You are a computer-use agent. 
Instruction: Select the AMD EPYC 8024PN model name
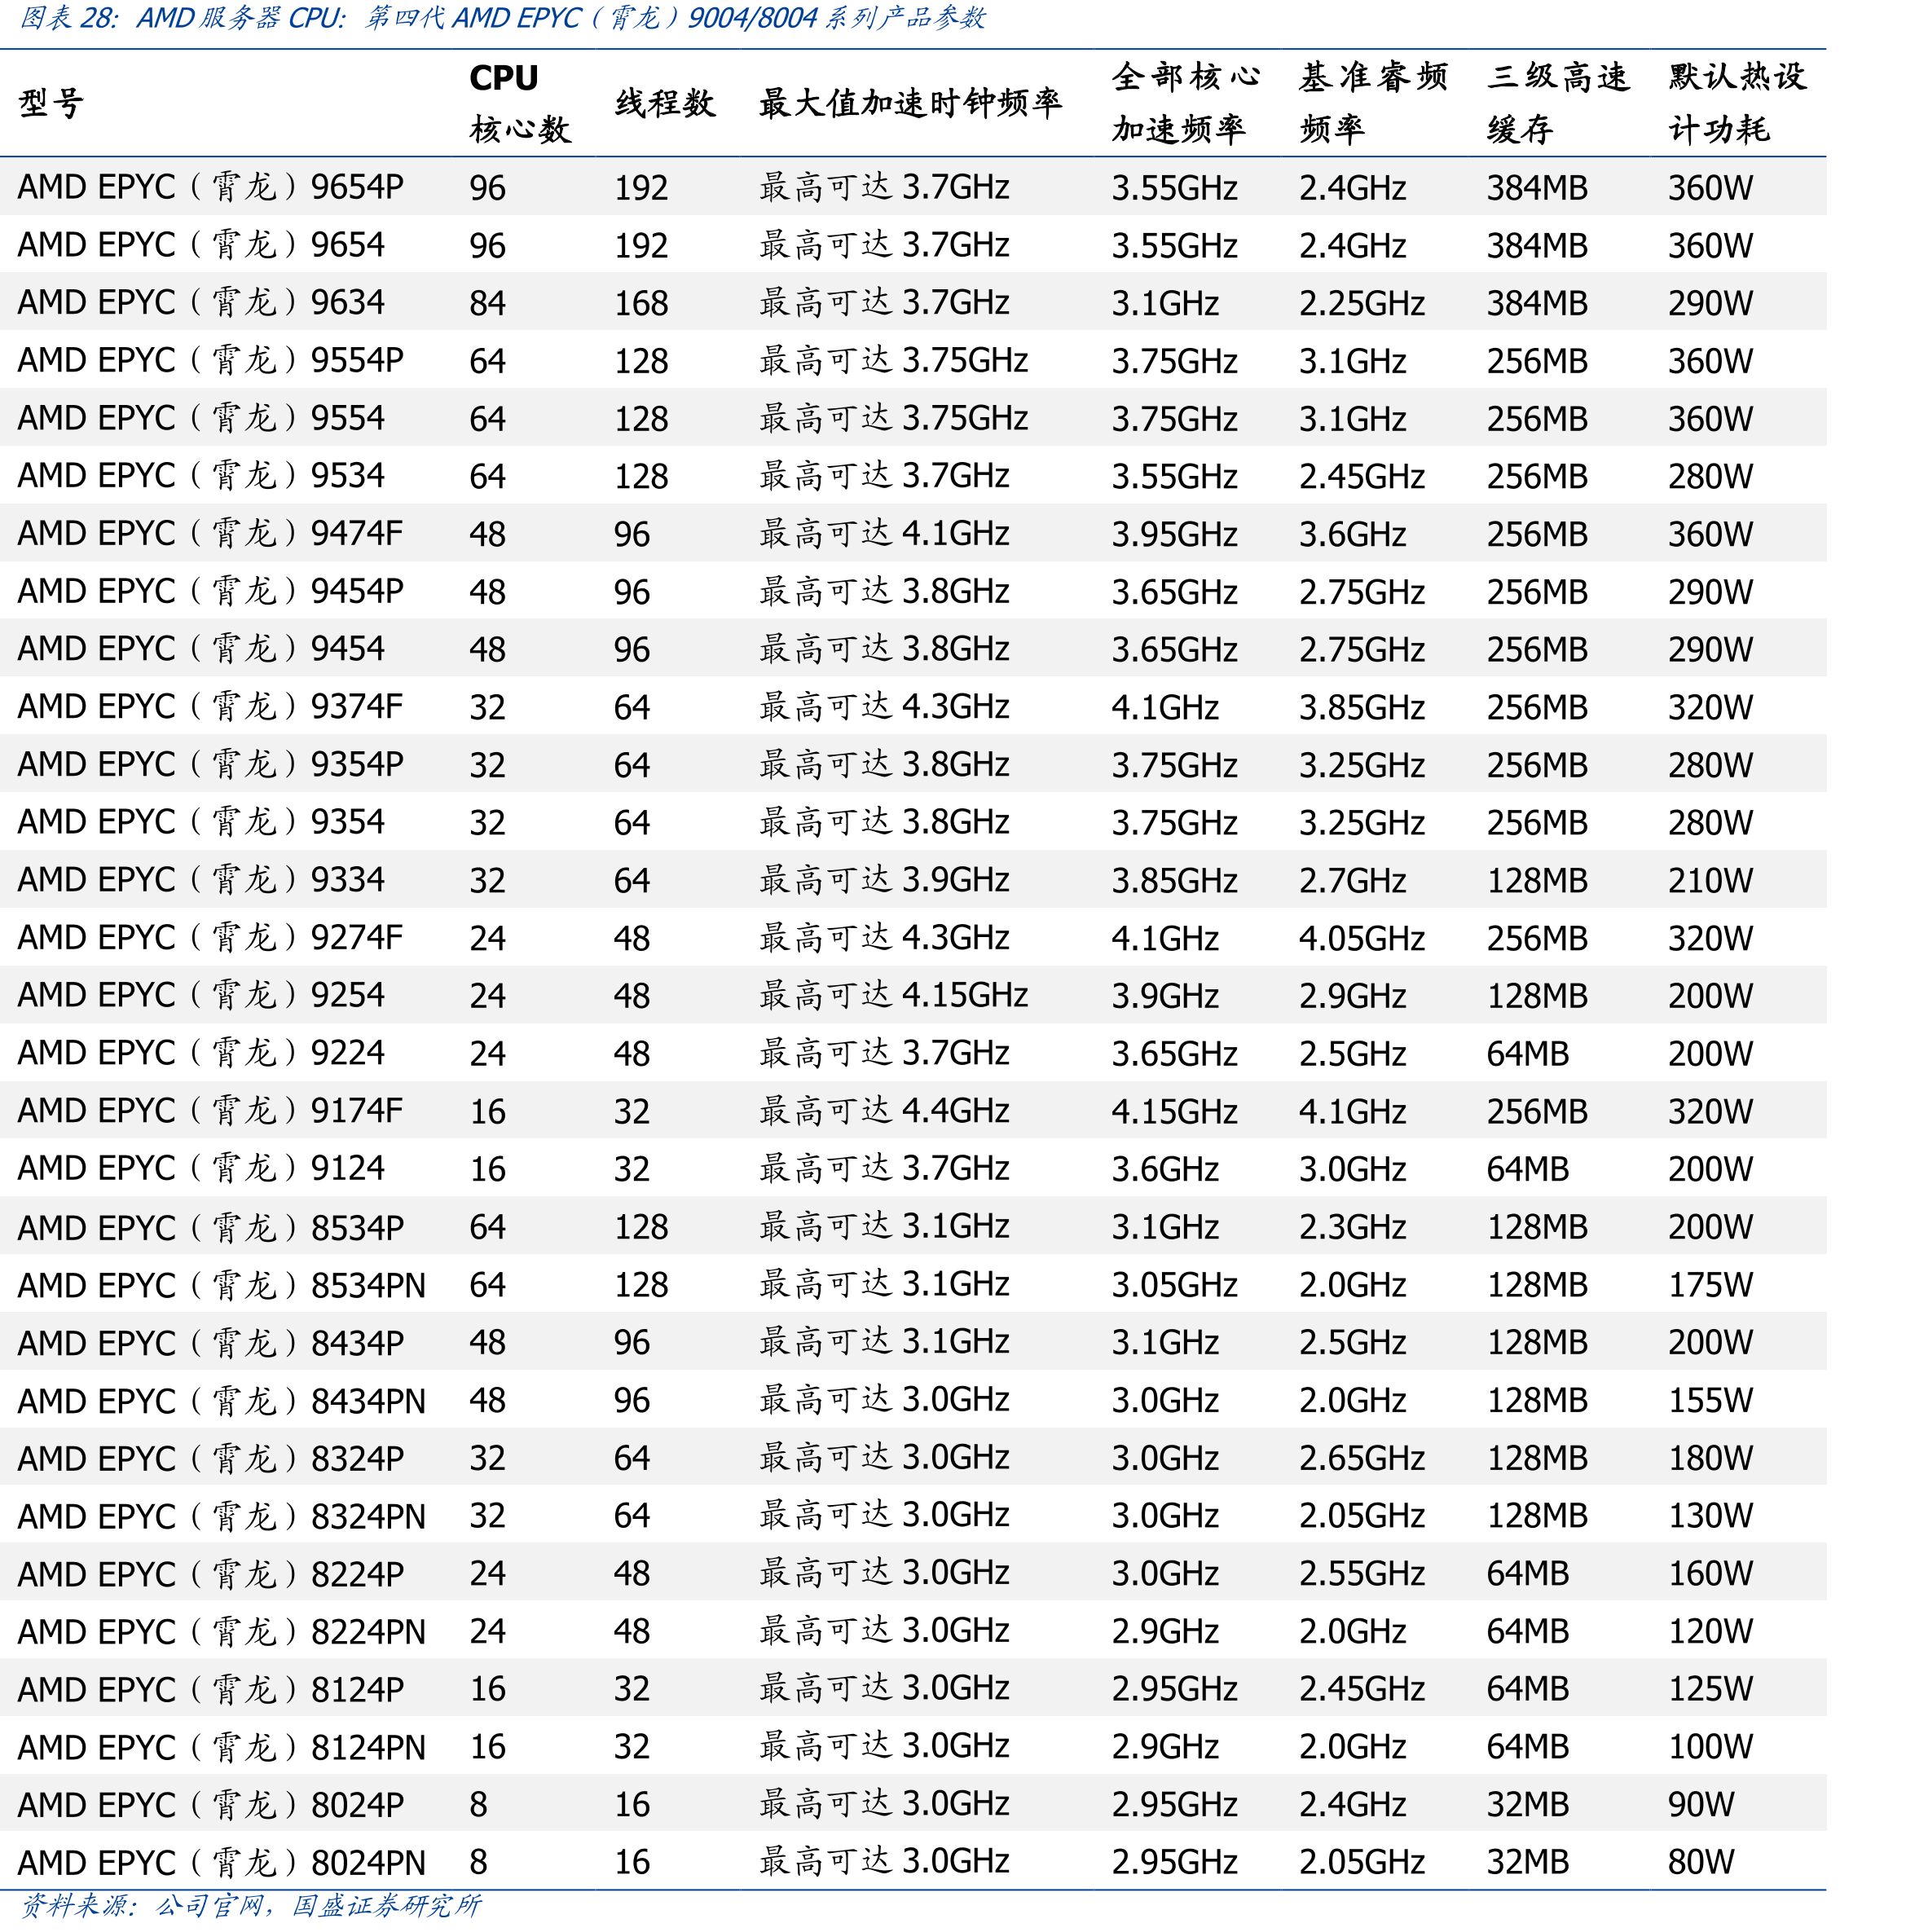click(222, 1862)
